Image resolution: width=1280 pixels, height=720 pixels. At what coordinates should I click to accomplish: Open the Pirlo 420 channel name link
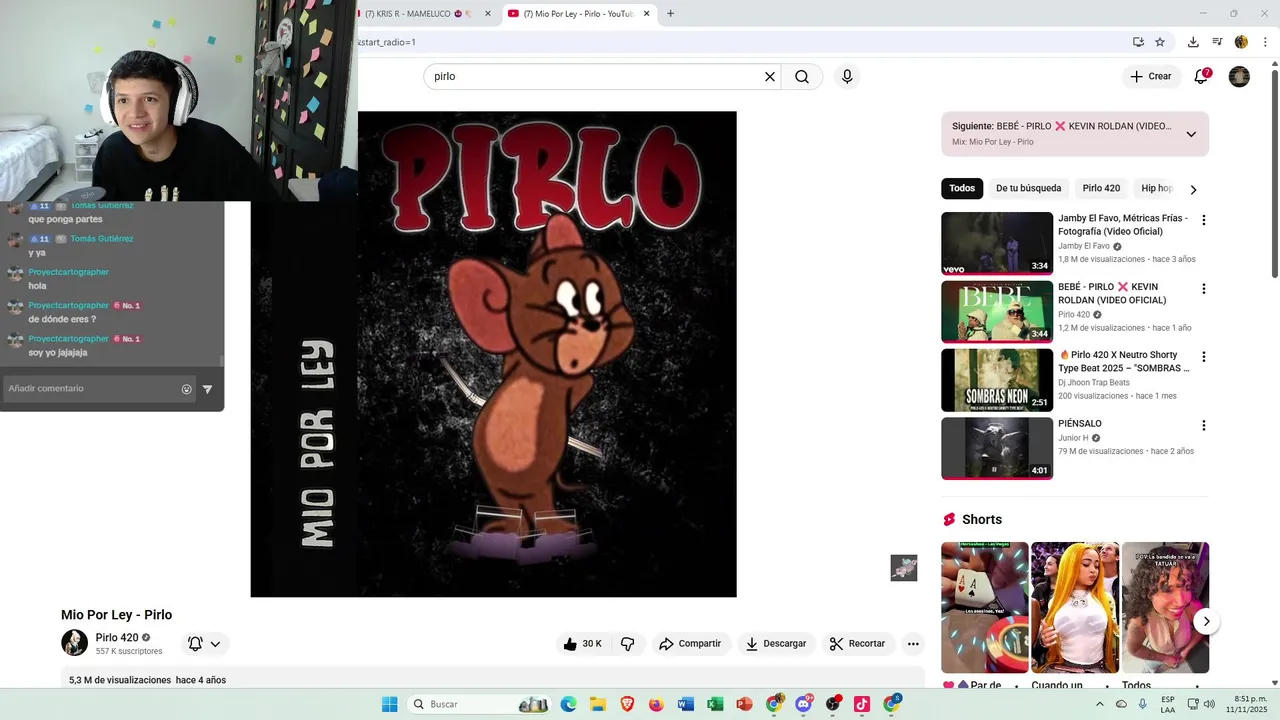[x=117, y=638]
